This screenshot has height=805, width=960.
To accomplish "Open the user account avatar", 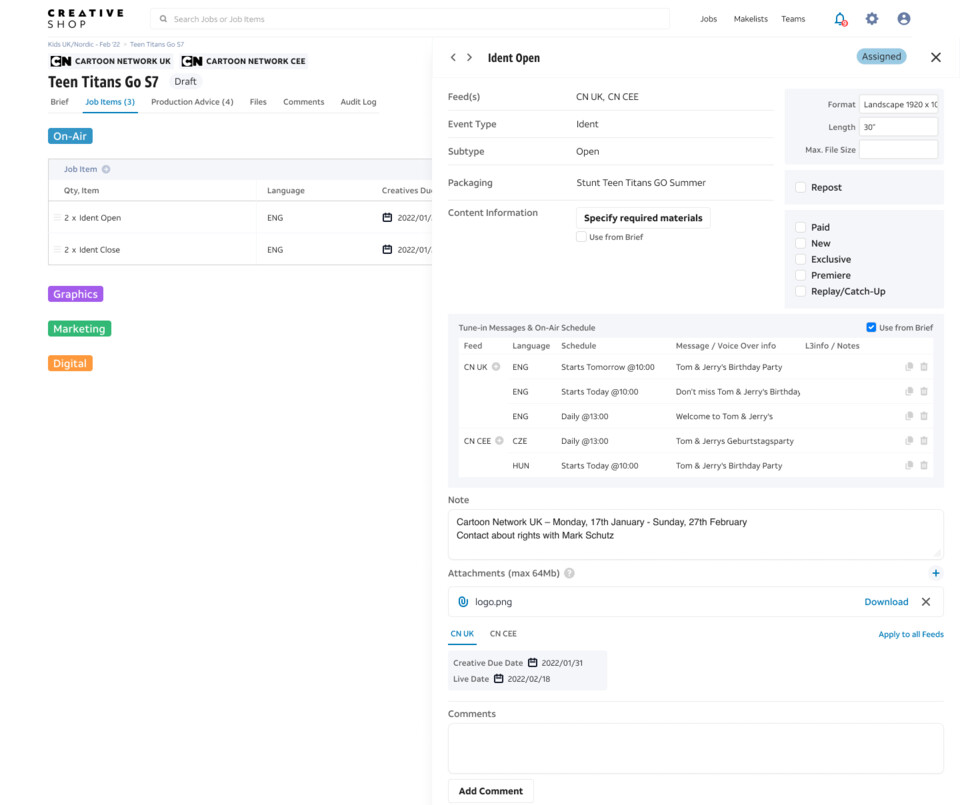I will tap(904, 19).
